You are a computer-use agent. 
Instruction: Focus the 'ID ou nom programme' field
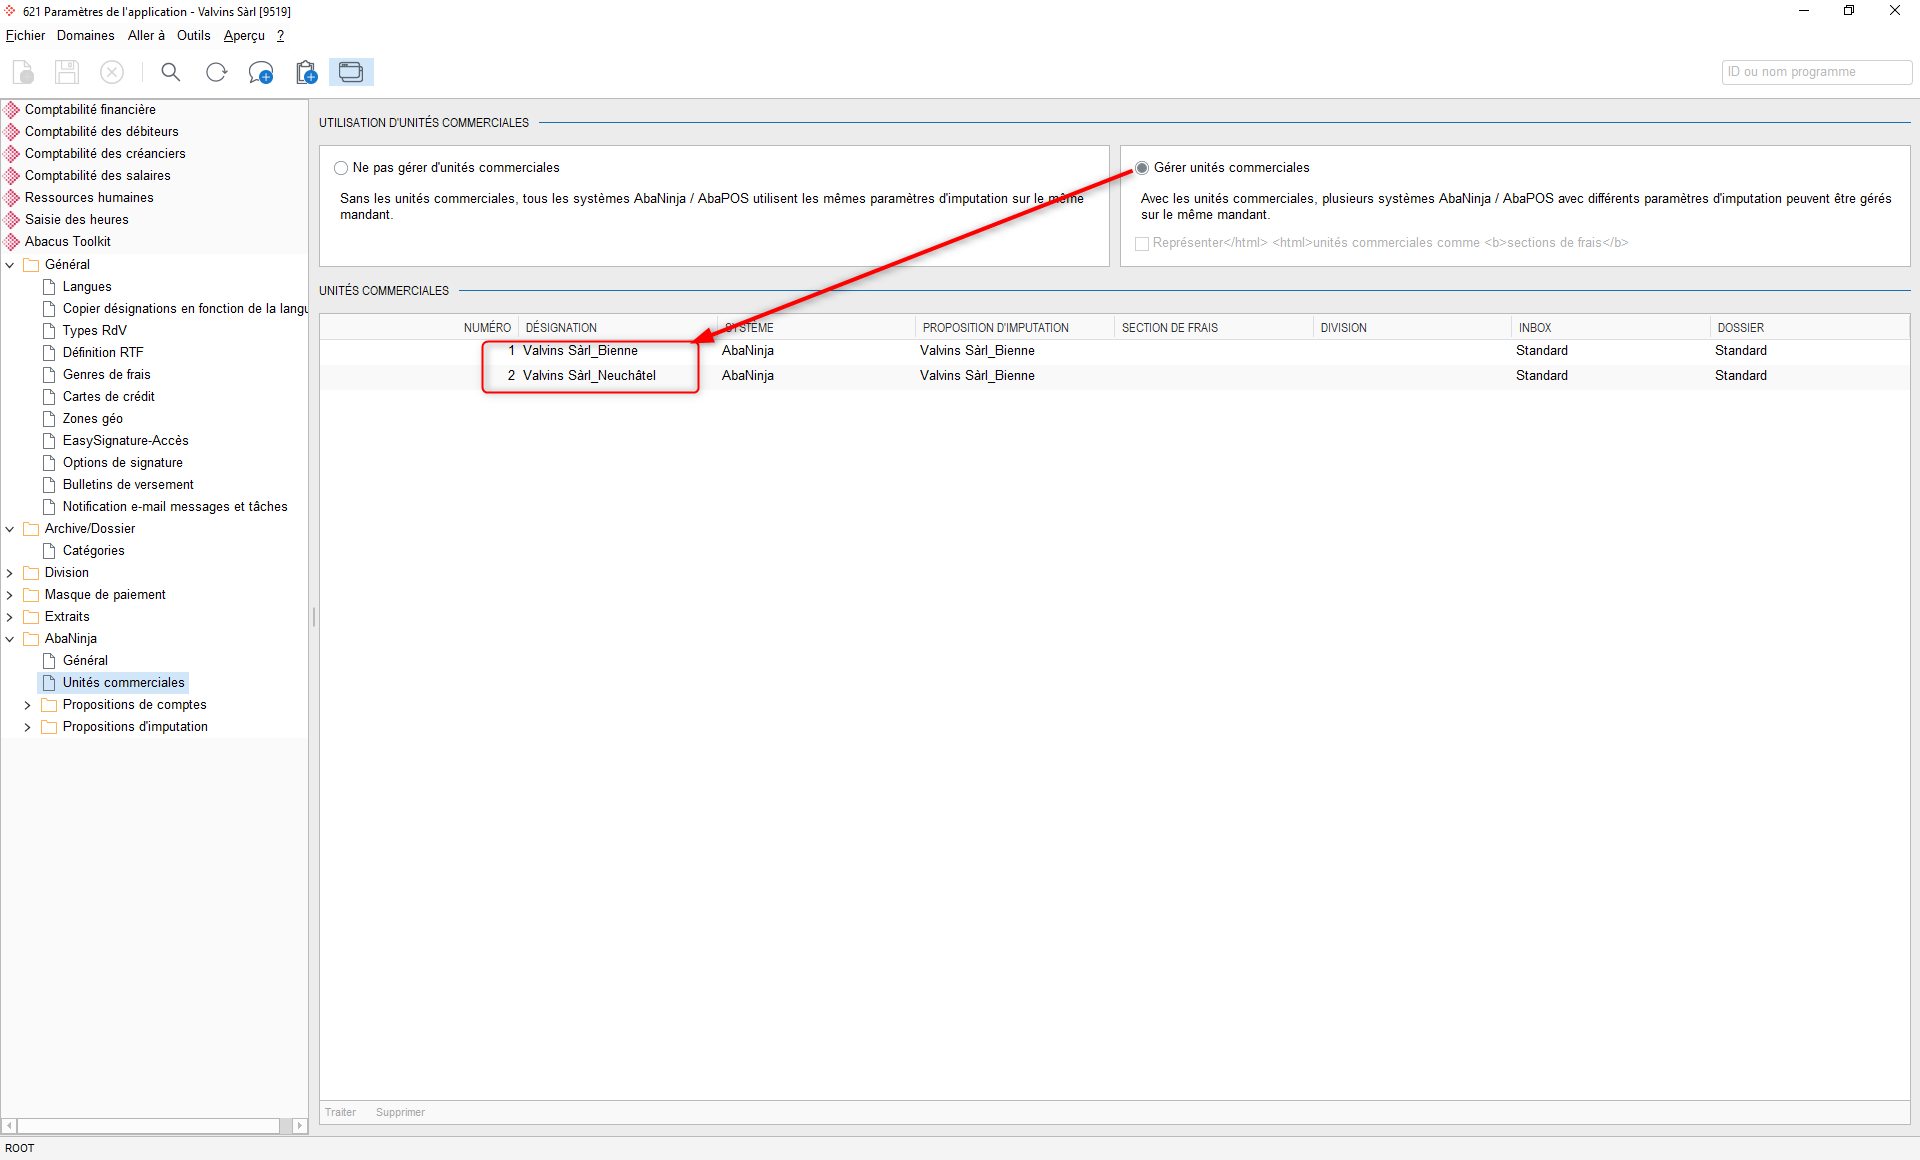[x=1816, y=72]
